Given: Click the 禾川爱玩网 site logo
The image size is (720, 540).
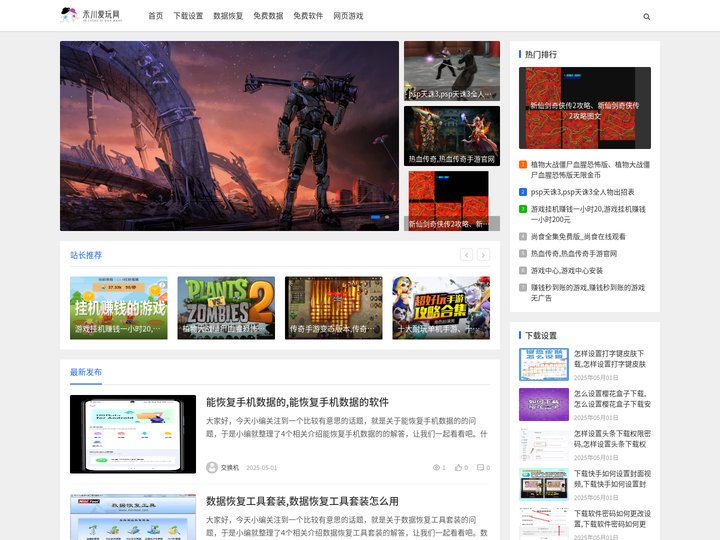Looking at the screenshot, I should [92, 15].
